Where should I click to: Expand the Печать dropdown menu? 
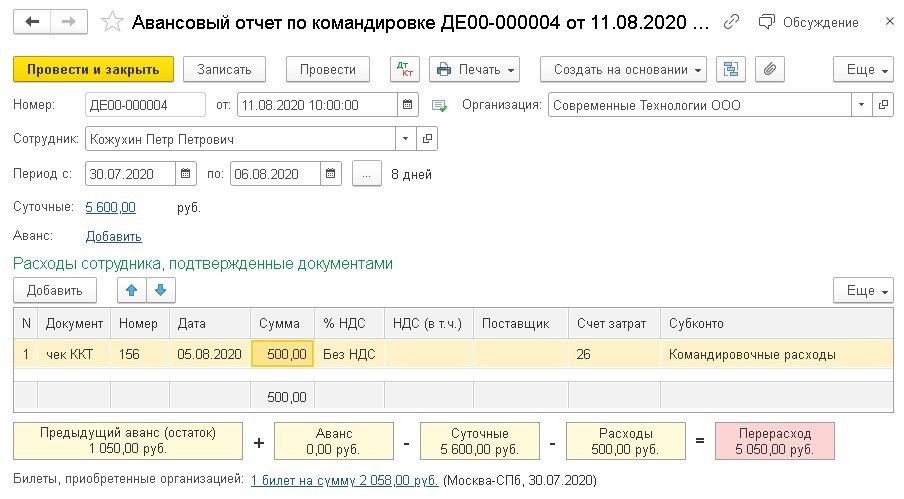475,69
